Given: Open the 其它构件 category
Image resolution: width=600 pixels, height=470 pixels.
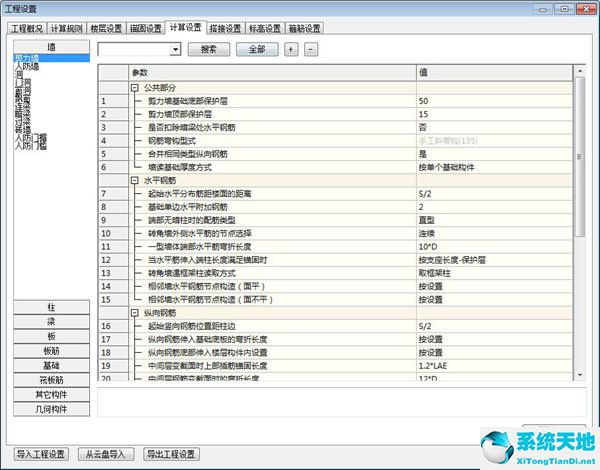Looking at the screenshot, I should coord(51,395).
